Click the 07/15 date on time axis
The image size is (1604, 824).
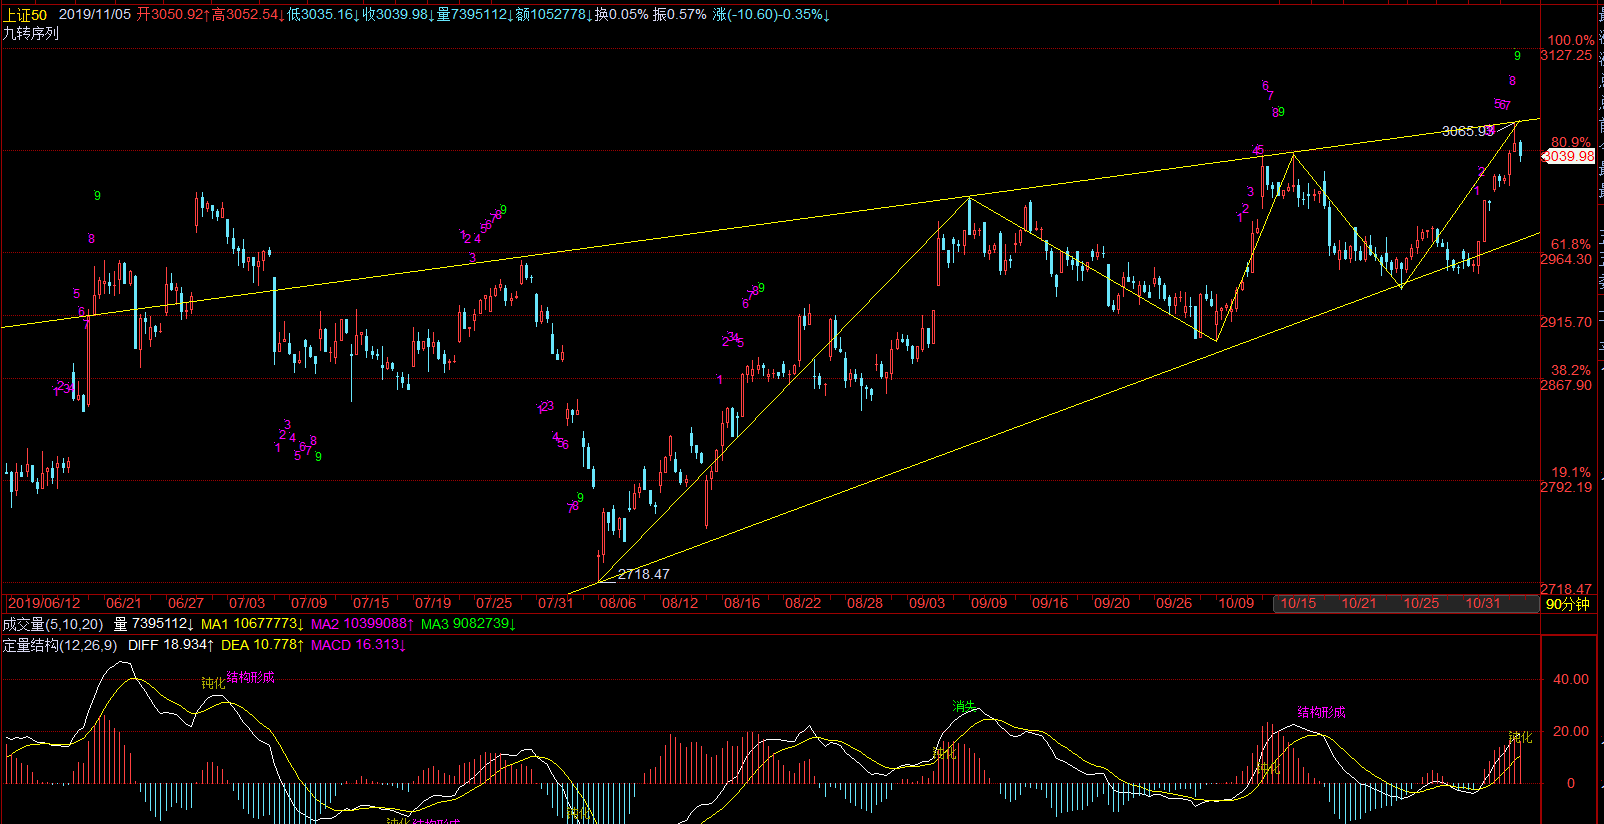point(371,603)
